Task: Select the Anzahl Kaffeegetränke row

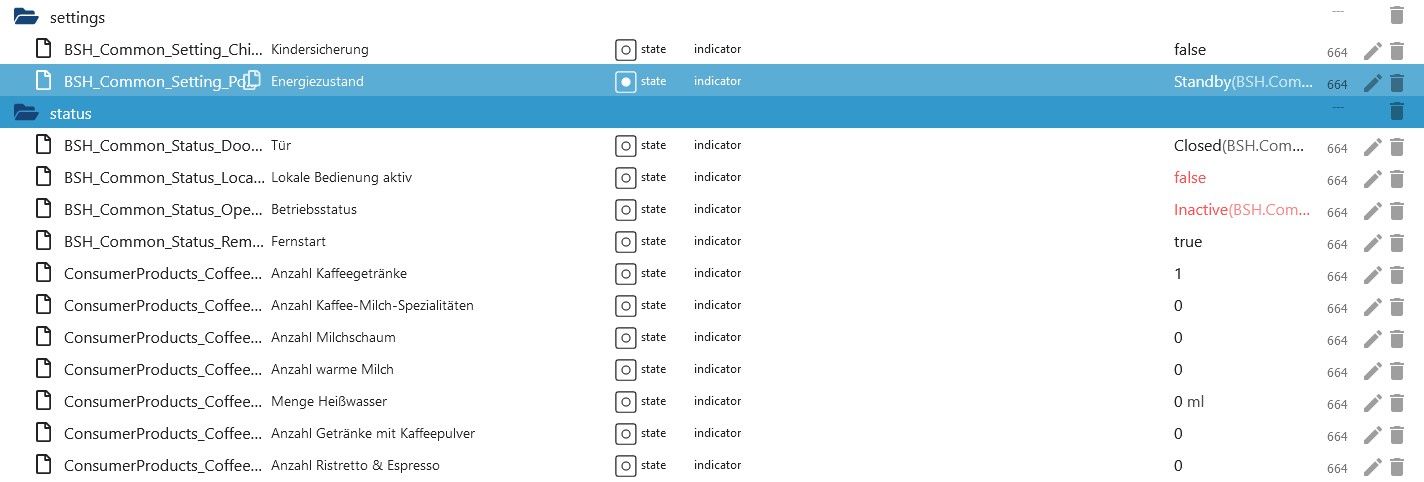Action: coord(338,273)
